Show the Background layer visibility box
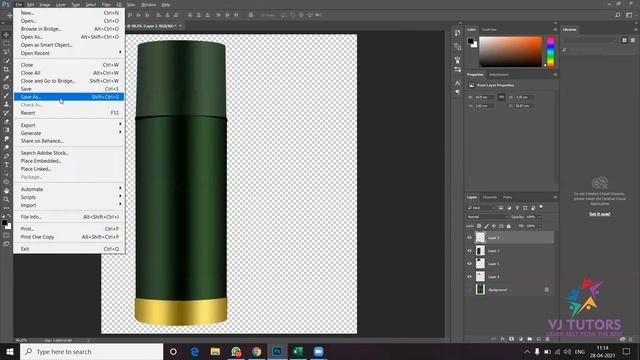The width and height of the screenshot is (640, 360). click(469, 290)
